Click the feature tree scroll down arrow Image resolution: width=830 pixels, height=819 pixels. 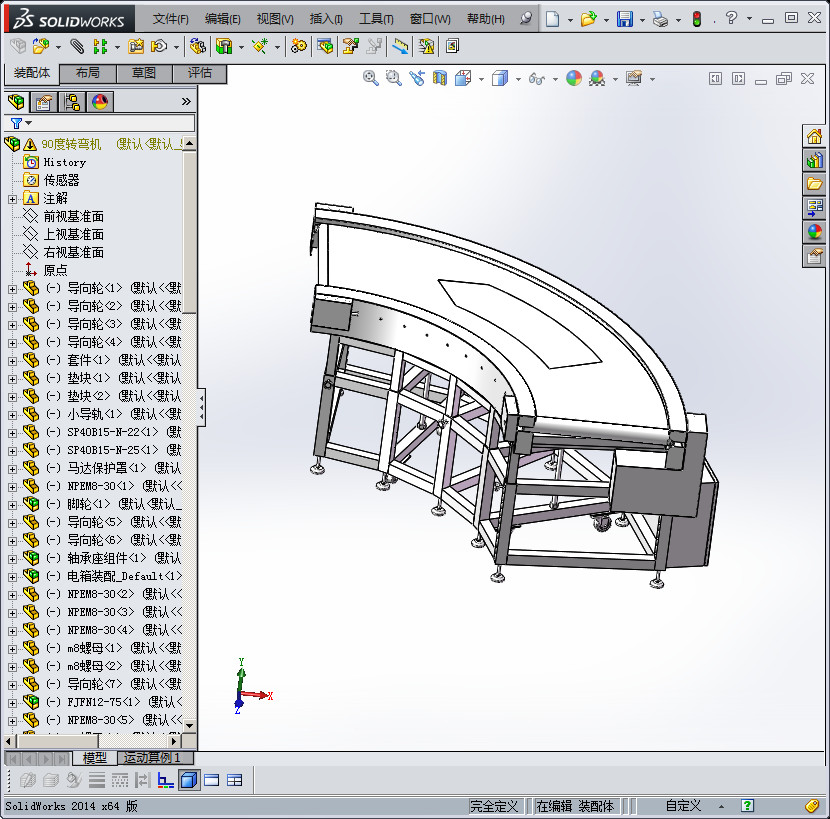(x=189, y=725)
